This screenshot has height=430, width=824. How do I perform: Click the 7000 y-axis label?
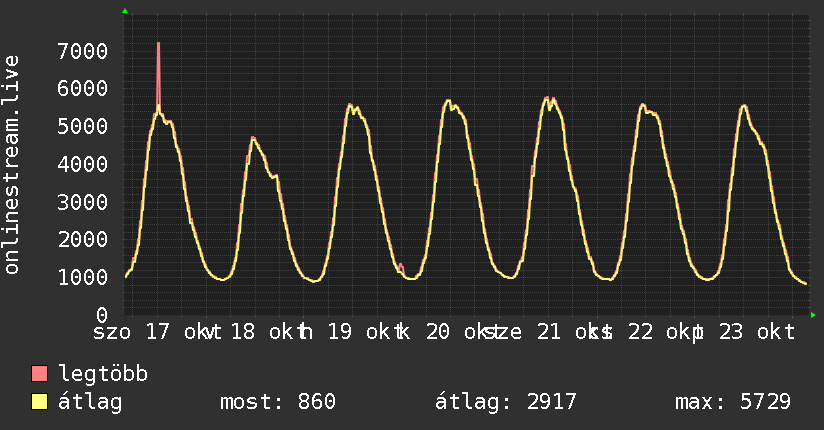click(83, 52)
